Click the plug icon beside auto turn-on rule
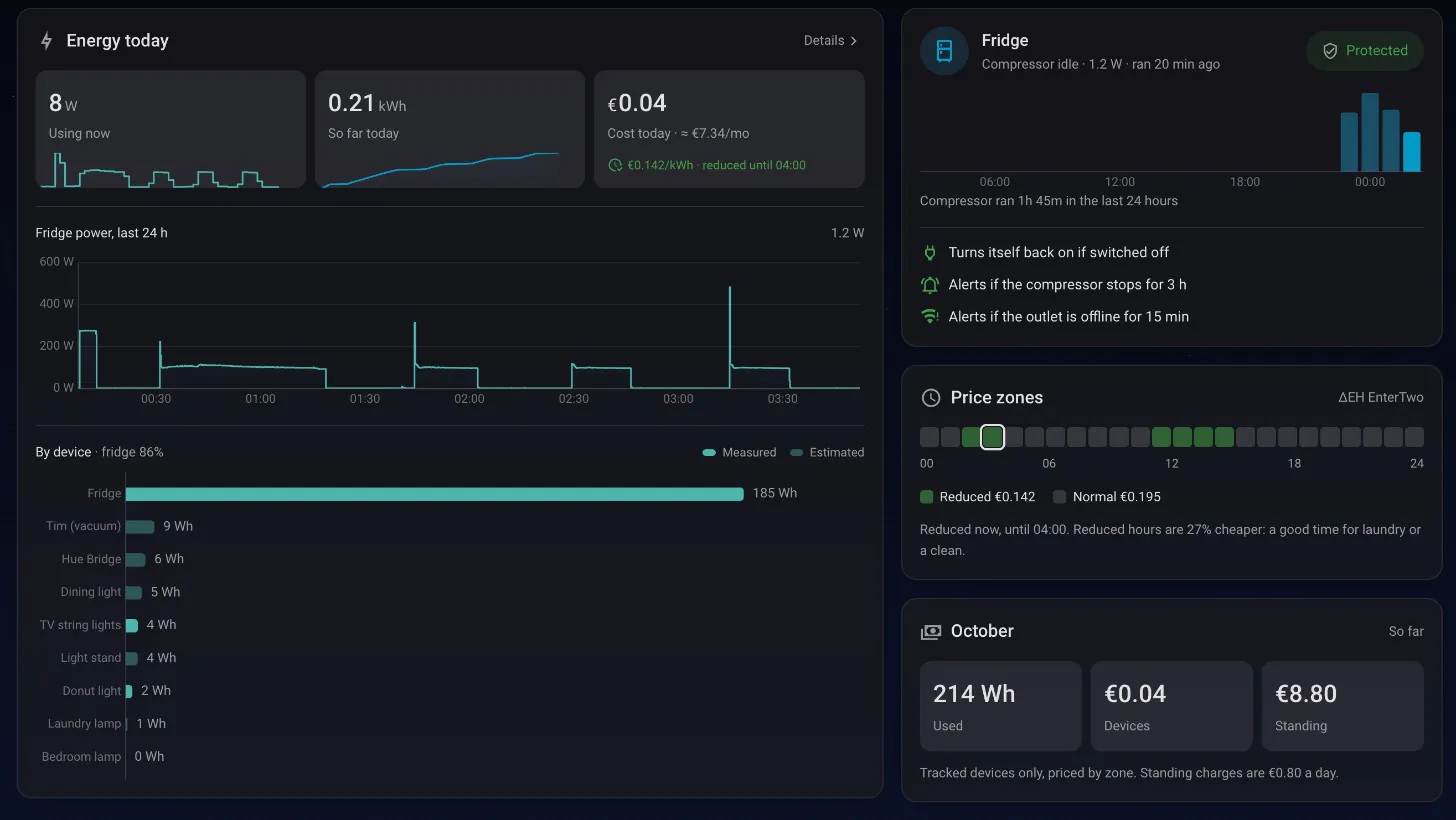Image resolution: width=1456 pixels, height=820 pixels. pyautogui.click(x=930, y=253)
